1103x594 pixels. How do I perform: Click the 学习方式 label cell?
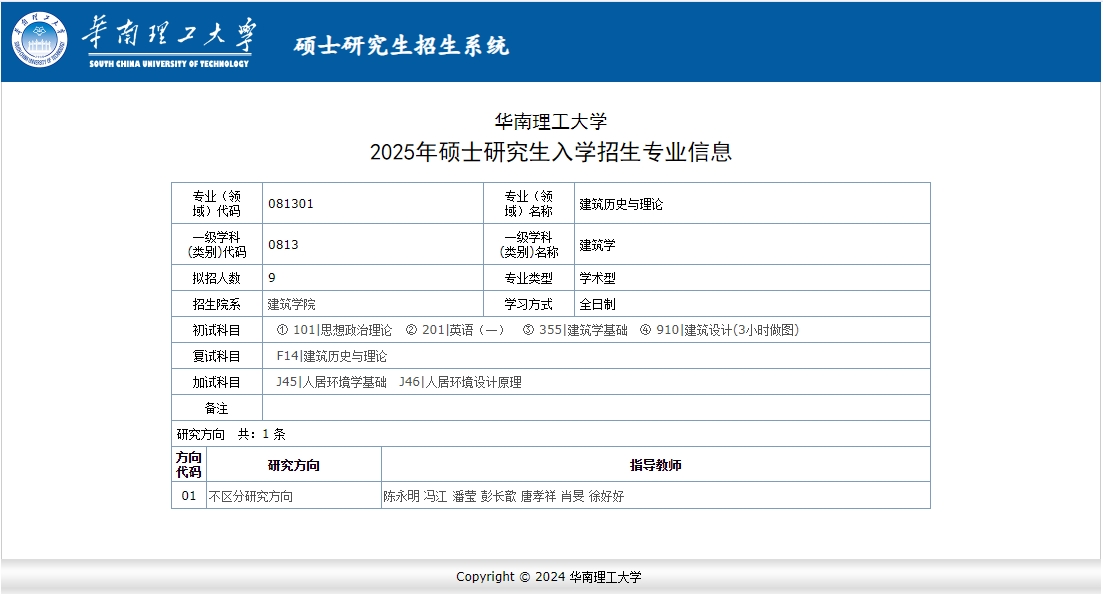point(529,304)
